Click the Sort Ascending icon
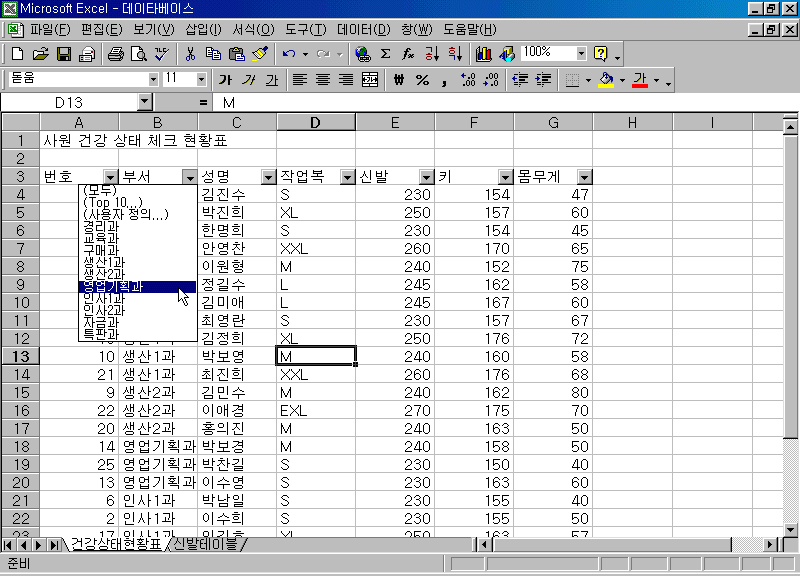The height and width of the screenshot is (576, 800). (432, 54)
